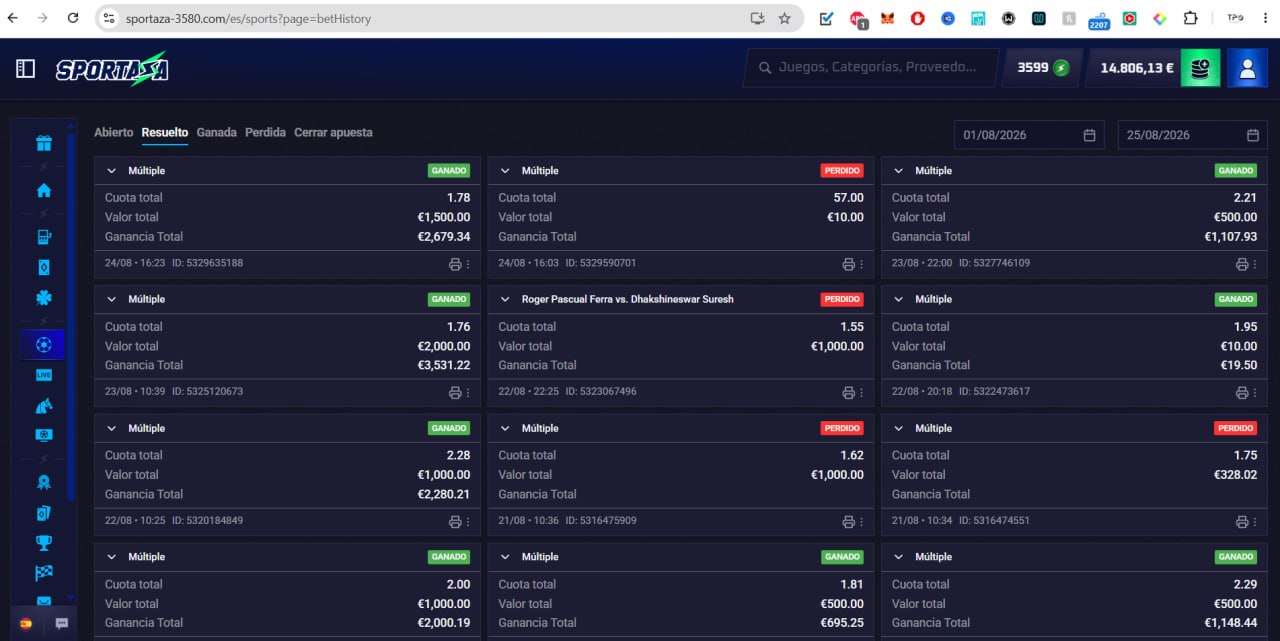Image resolution: width=1280 pixels, height=641 pixels.
Task: Click the Juegos, Categorías search field
Action: point(871,68)
